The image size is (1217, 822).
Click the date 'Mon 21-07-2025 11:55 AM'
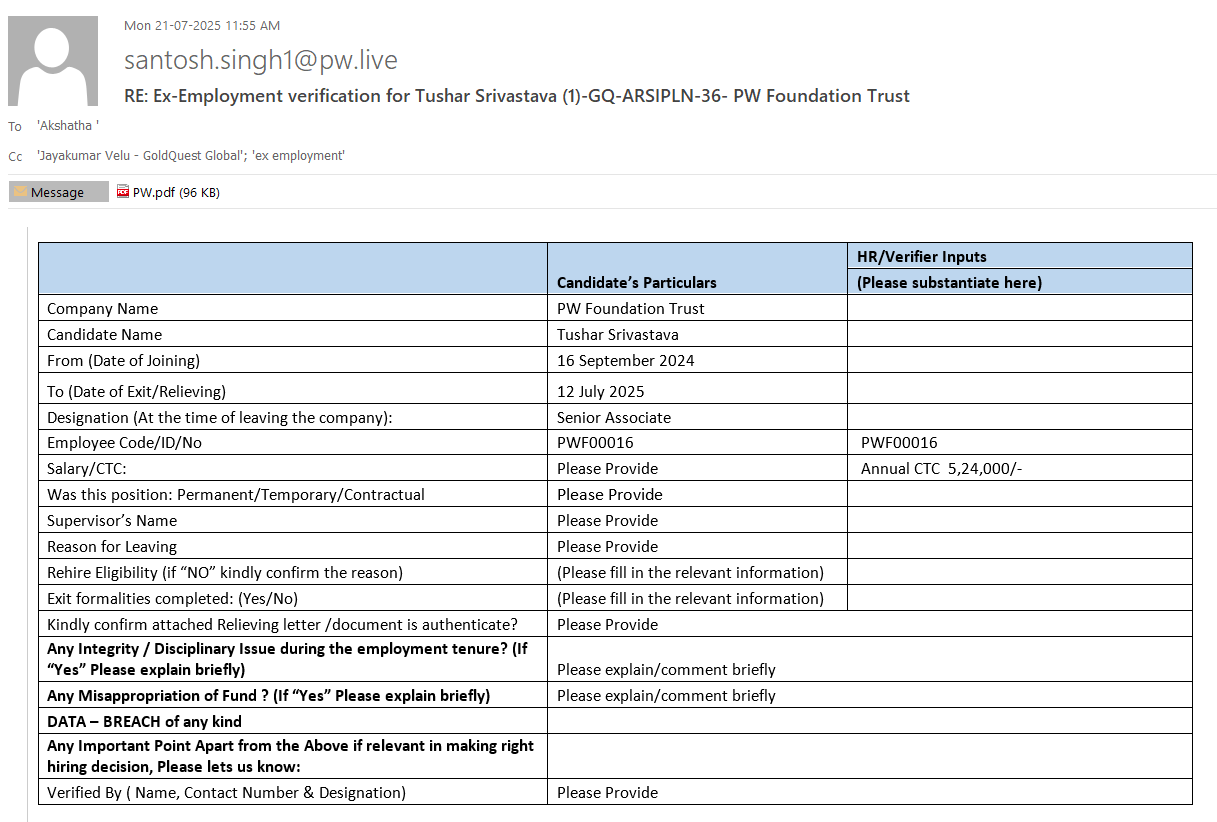coord(202,25)
